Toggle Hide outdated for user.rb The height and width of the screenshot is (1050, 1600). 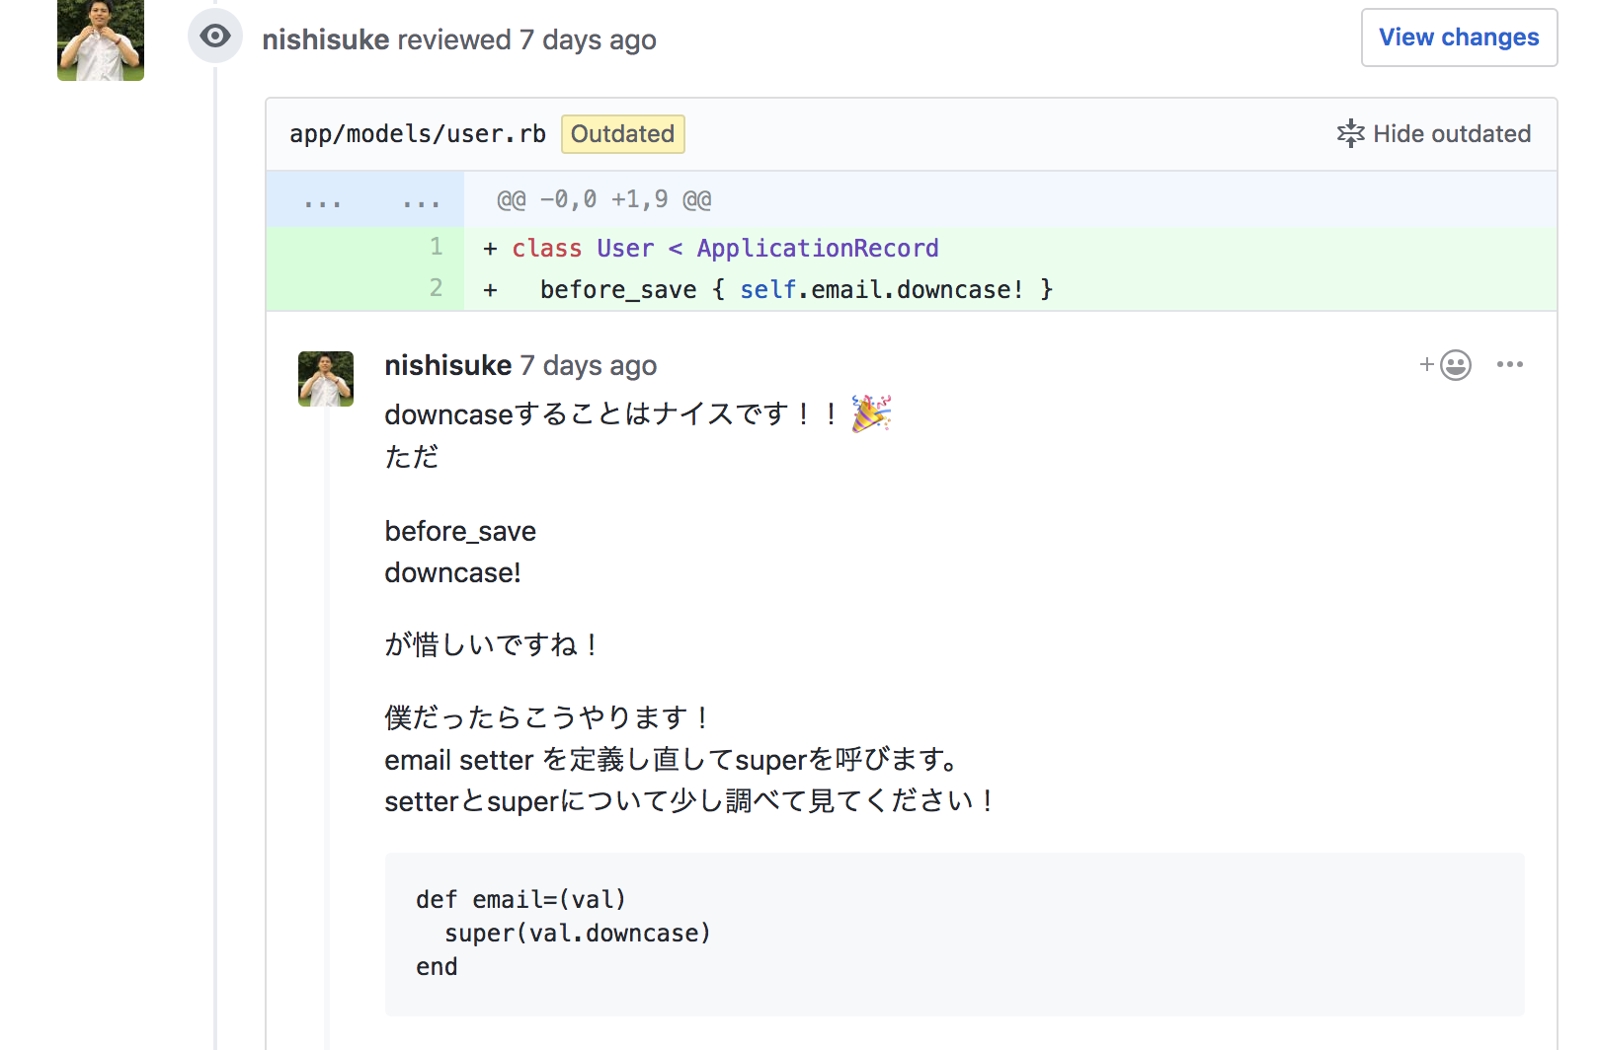1433,134
